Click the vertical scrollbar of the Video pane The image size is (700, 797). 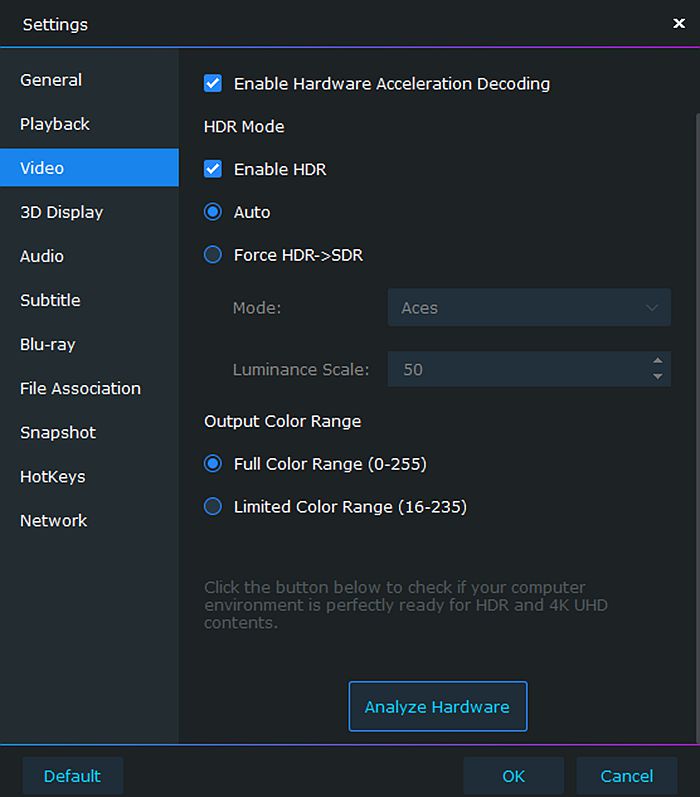pyautogui.click(x=697, y=427)
